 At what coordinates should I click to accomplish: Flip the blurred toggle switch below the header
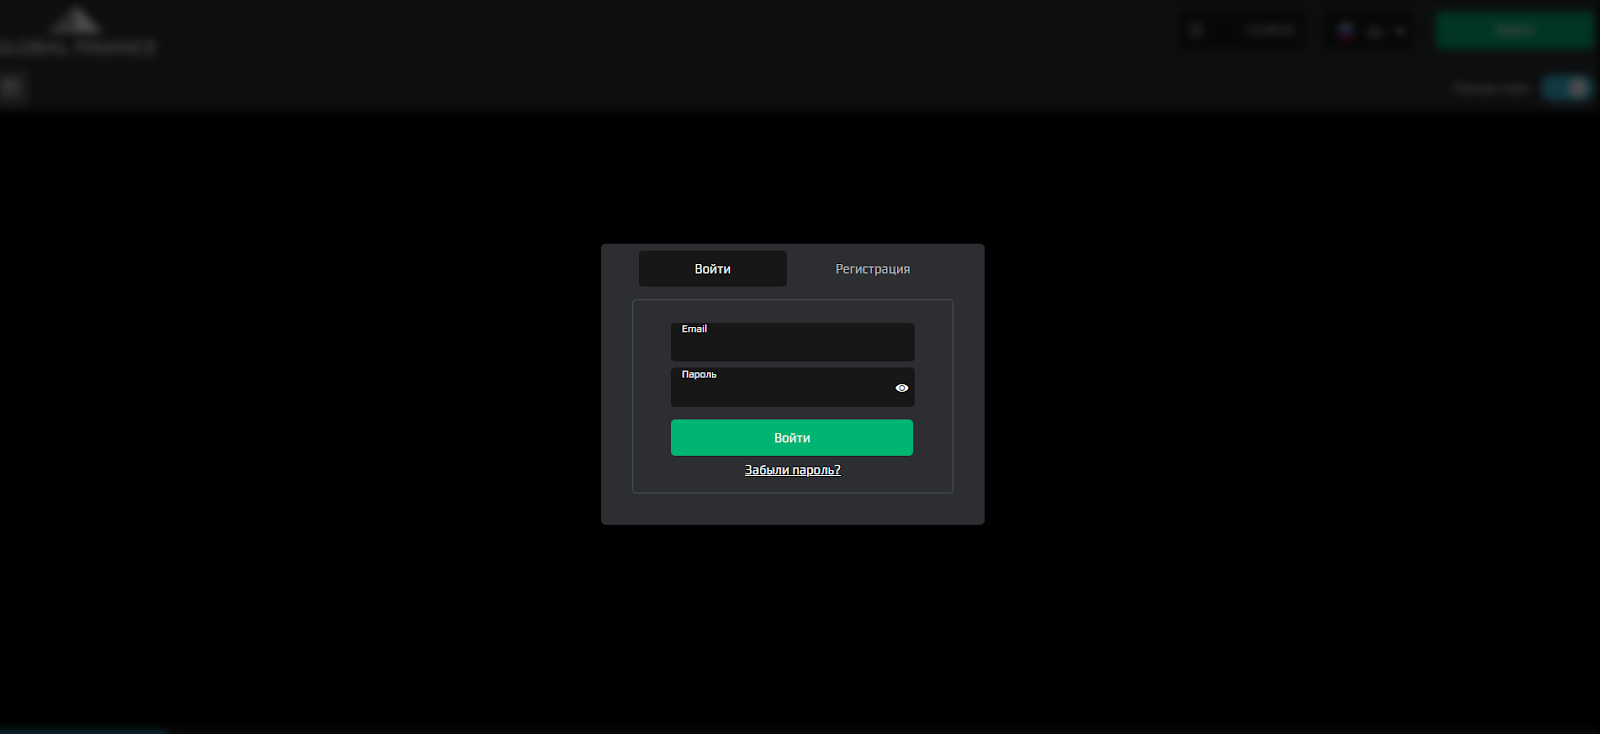pos(1566,88)
